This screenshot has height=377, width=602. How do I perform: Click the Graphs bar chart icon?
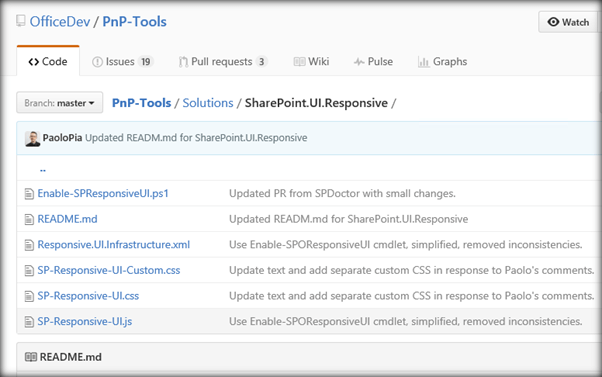[423, 62]
